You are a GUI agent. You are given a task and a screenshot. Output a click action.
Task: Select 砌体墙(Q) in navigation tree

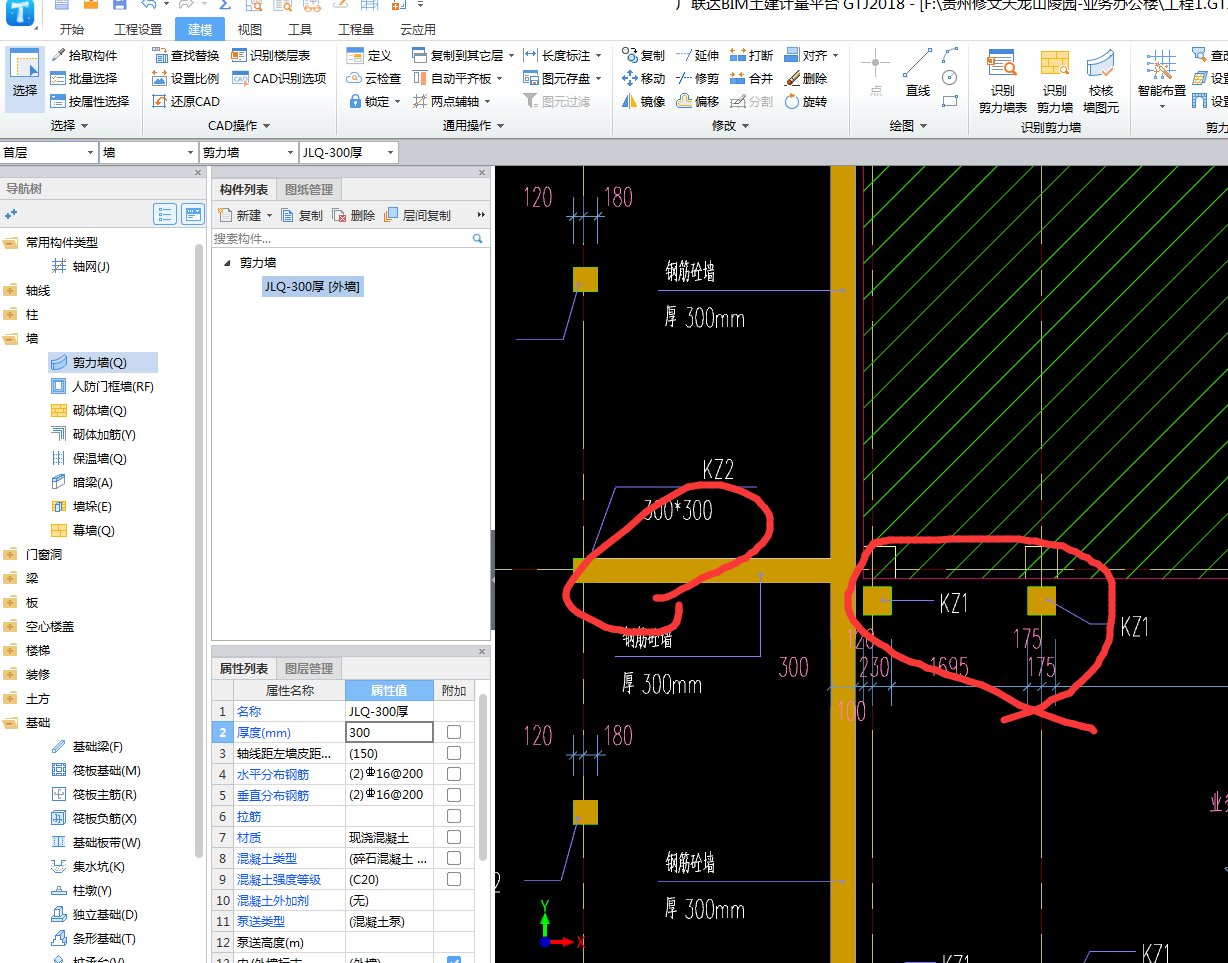(89, 410)
